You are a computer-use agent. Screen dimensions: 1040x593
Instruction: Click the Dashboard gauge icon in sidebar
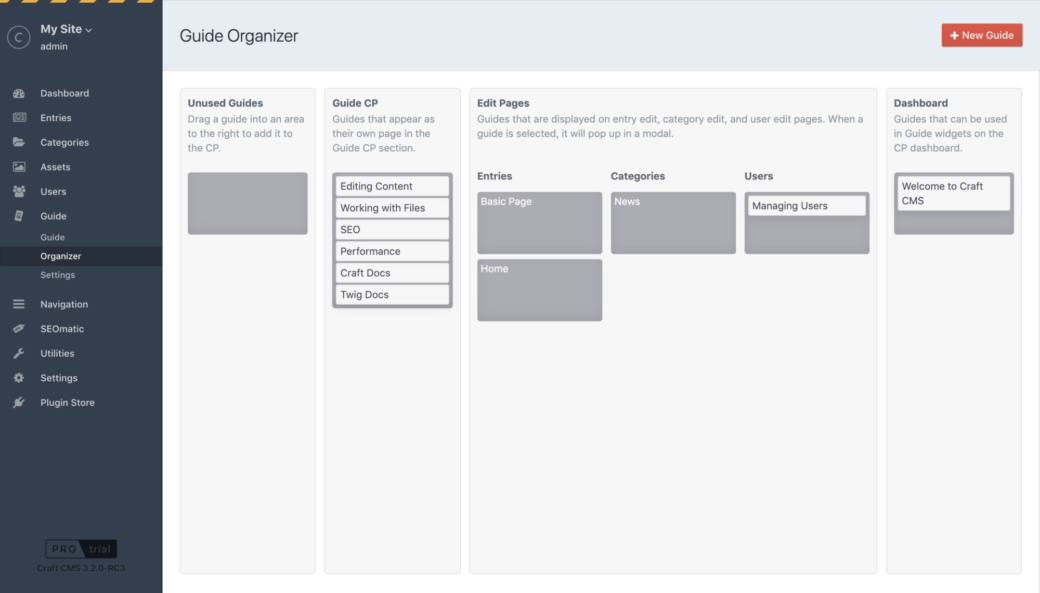coord(19,94)
